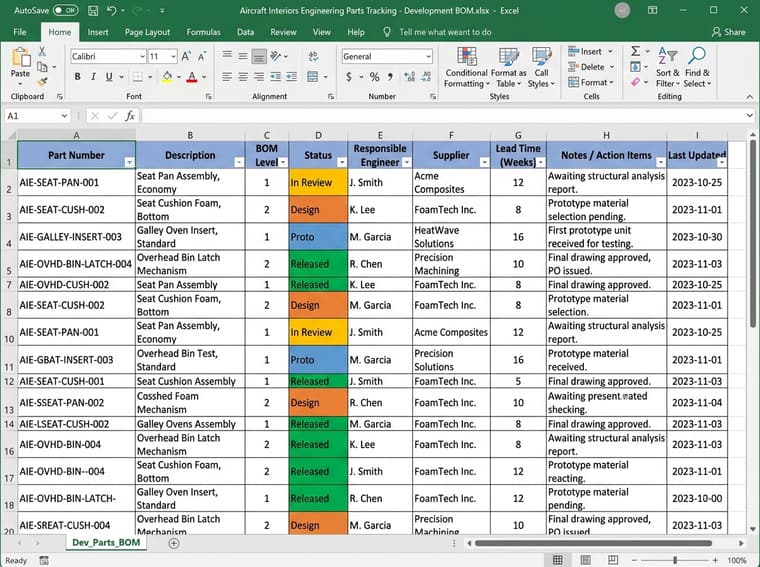The height and width of the screenshot is (567, 760).
Task: Click the Tell me search box
Action: coord(445,32)
